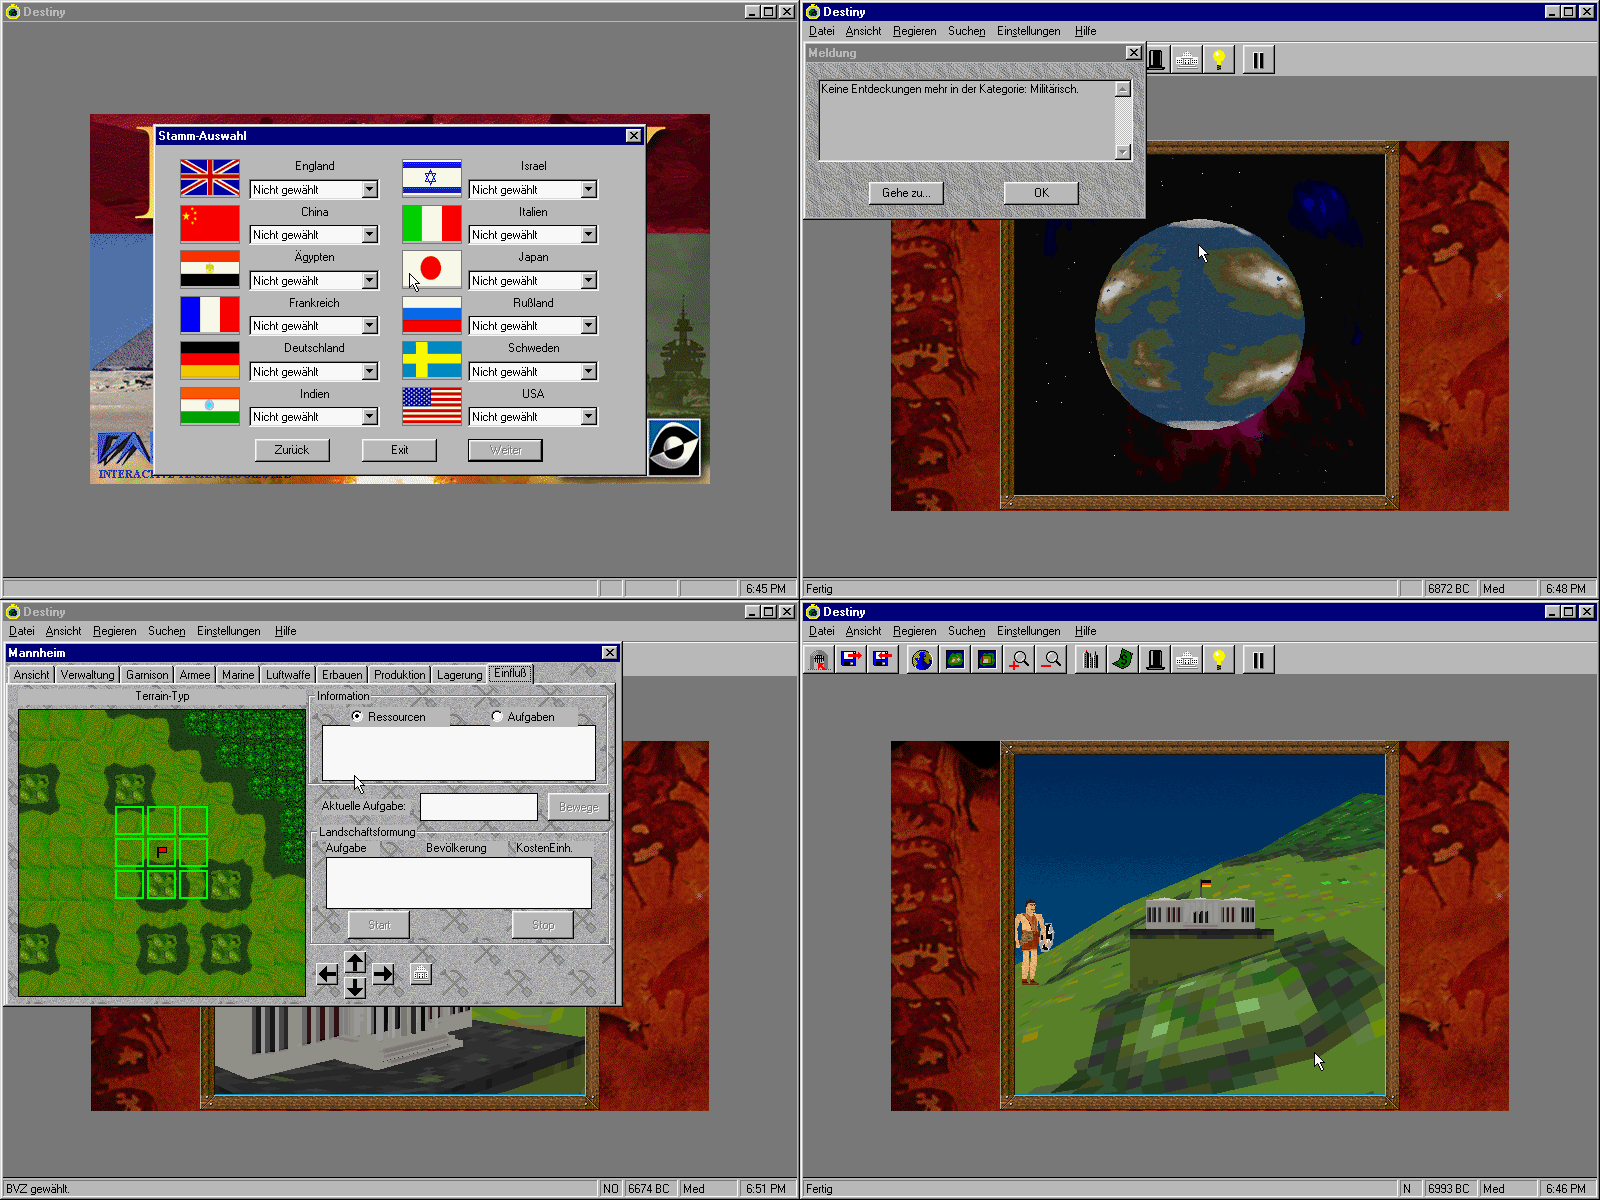Click the Start button under Landschaftsformung
The height and width of the screenshot is (1200, 1600).
379,925
